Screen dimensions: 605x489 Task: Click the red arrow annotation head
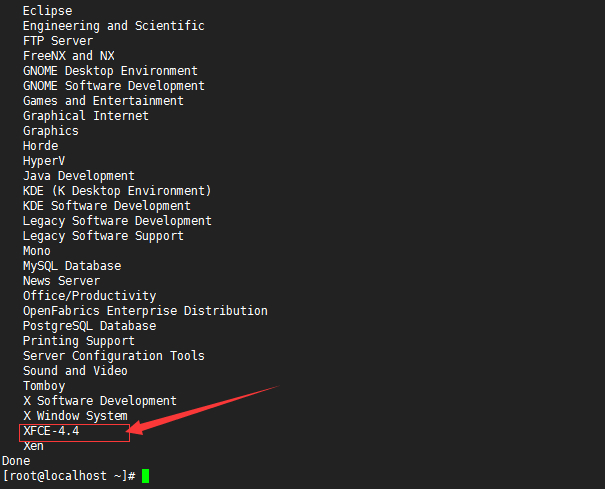tap(136, 428)
